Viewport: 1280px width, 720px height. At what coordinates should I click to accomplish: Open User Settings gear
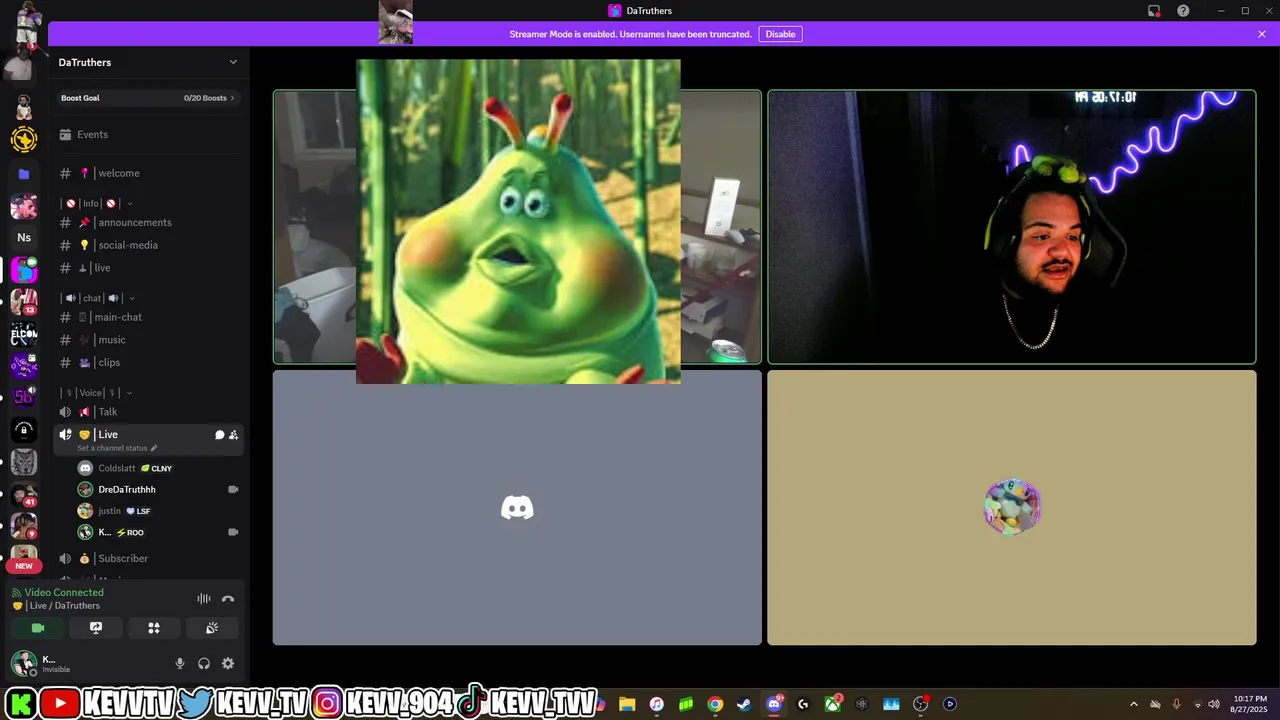point(228,663)
